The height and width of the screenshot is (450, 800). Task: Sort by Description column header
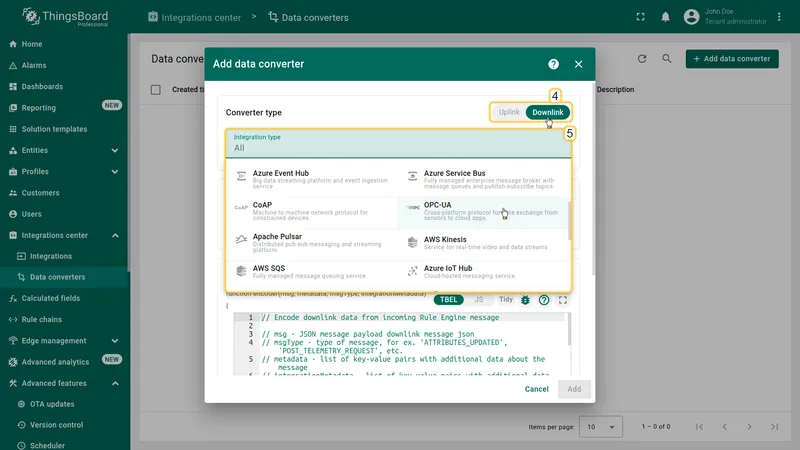click(615, 89)
